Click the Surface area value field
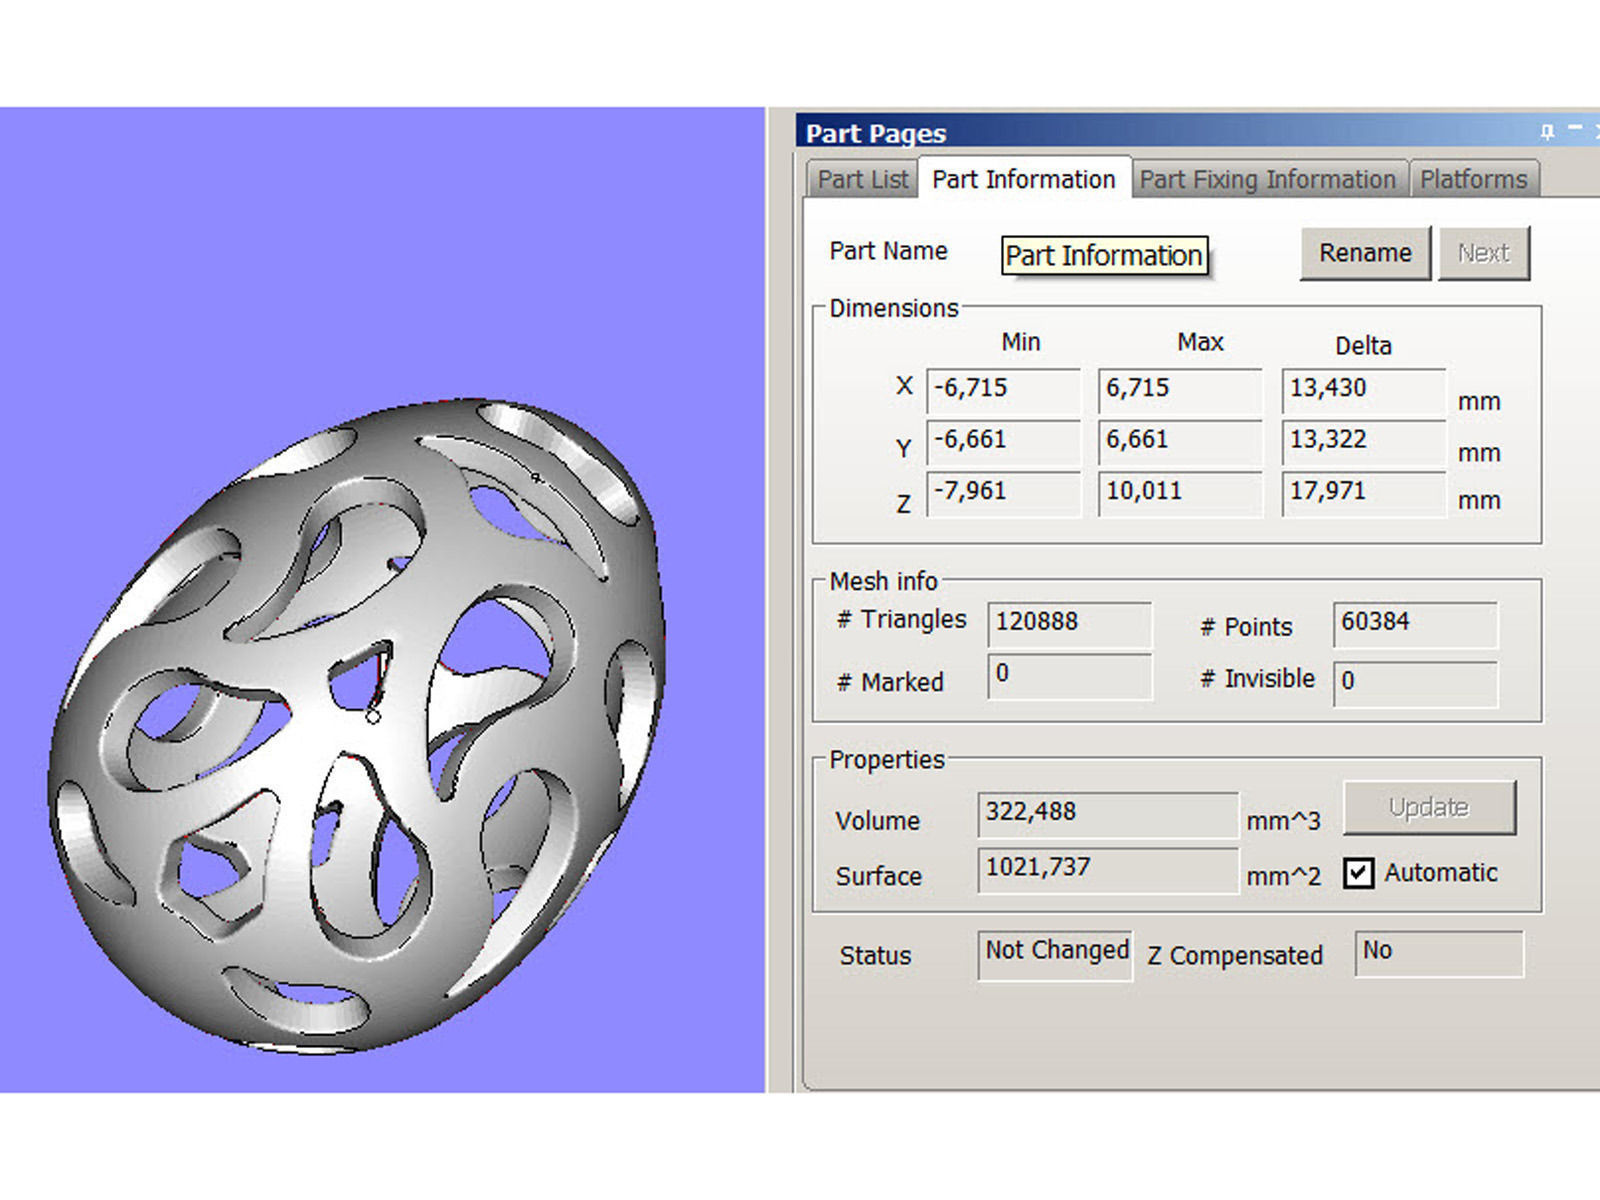This screenshot has width=1600, height=1200. [1106, 868]
